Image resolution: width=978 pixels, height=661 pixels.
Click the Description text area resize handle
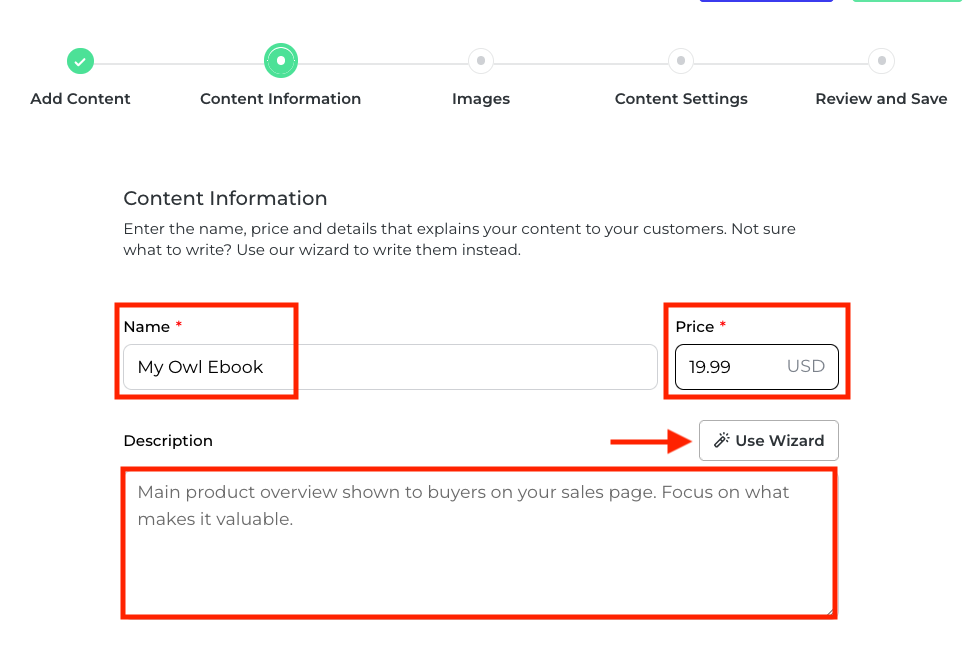pos(829,610)
